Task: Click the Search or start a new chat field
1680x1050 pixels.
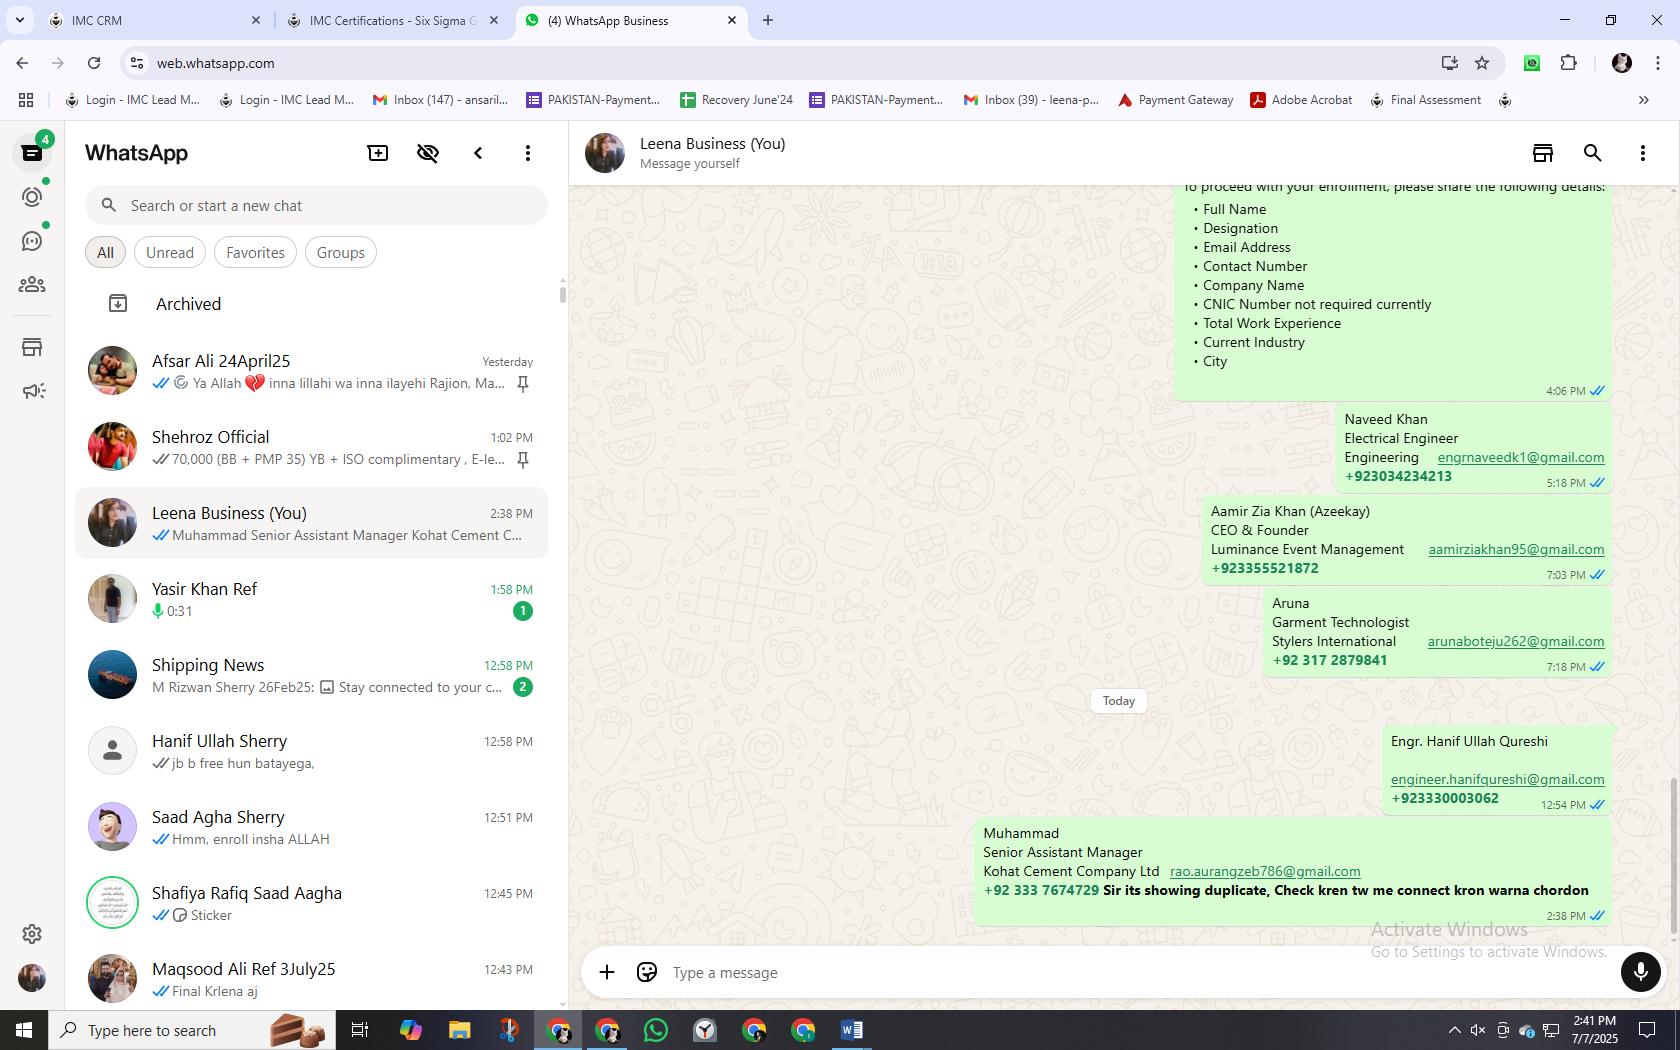Action: (x=316, y=206)
